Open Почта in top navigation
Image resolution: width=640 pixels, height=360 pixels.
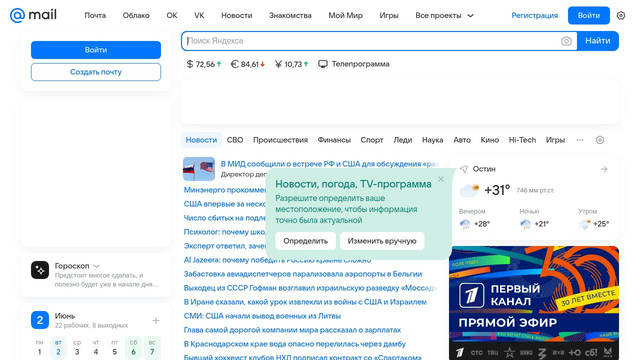[95, 16]
